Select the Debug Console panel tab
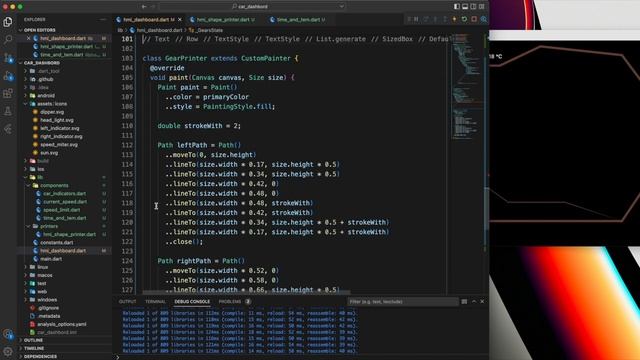Screen dimensions: 640x360 point(192,302)
